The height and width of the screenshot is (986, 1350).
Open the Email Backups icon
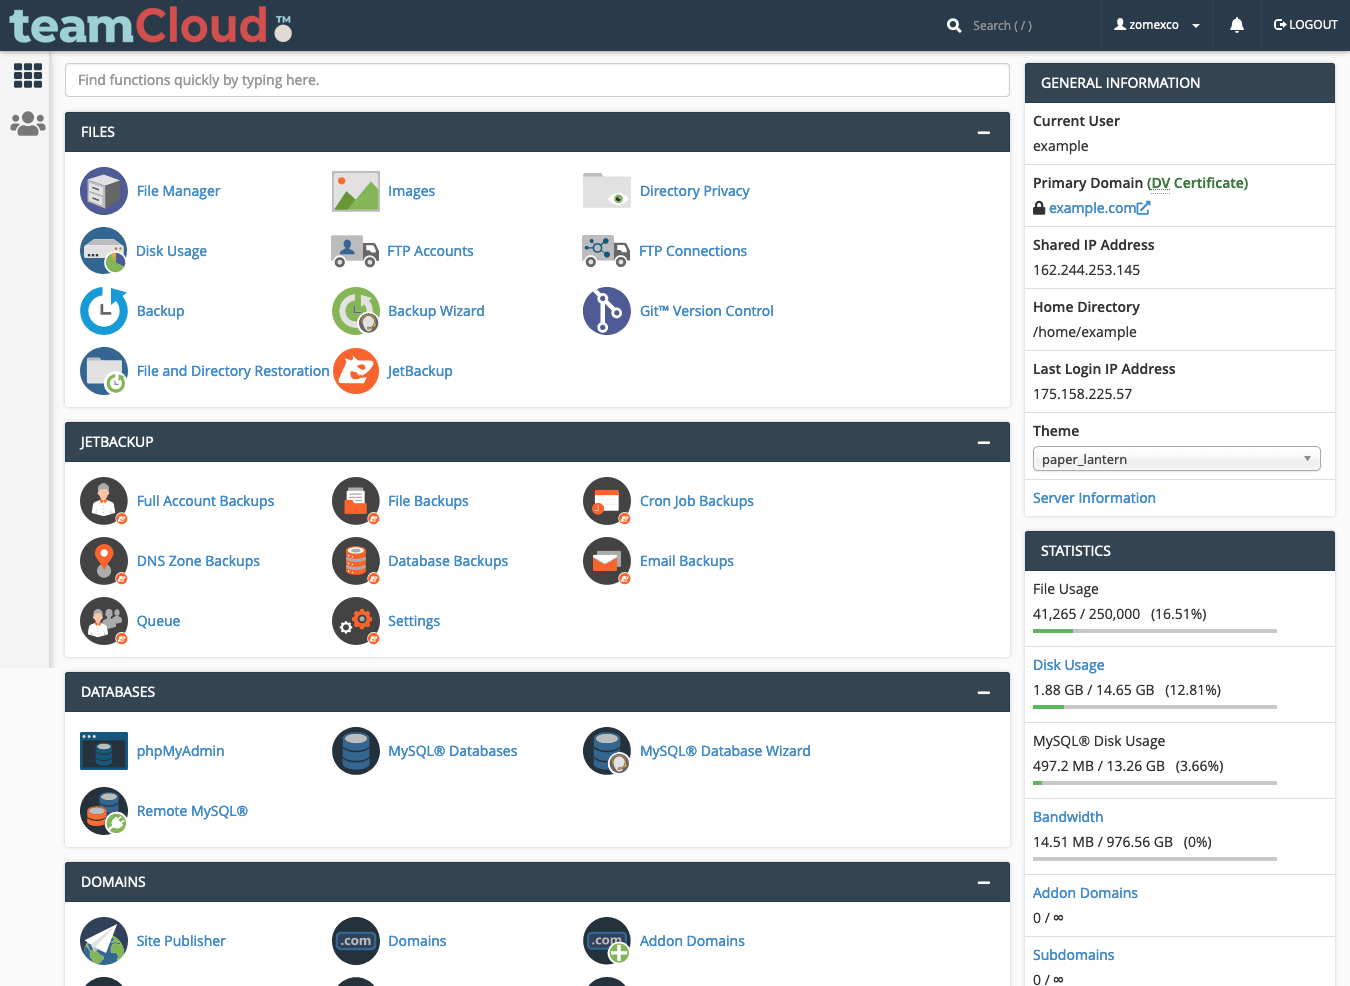[607, 561]
